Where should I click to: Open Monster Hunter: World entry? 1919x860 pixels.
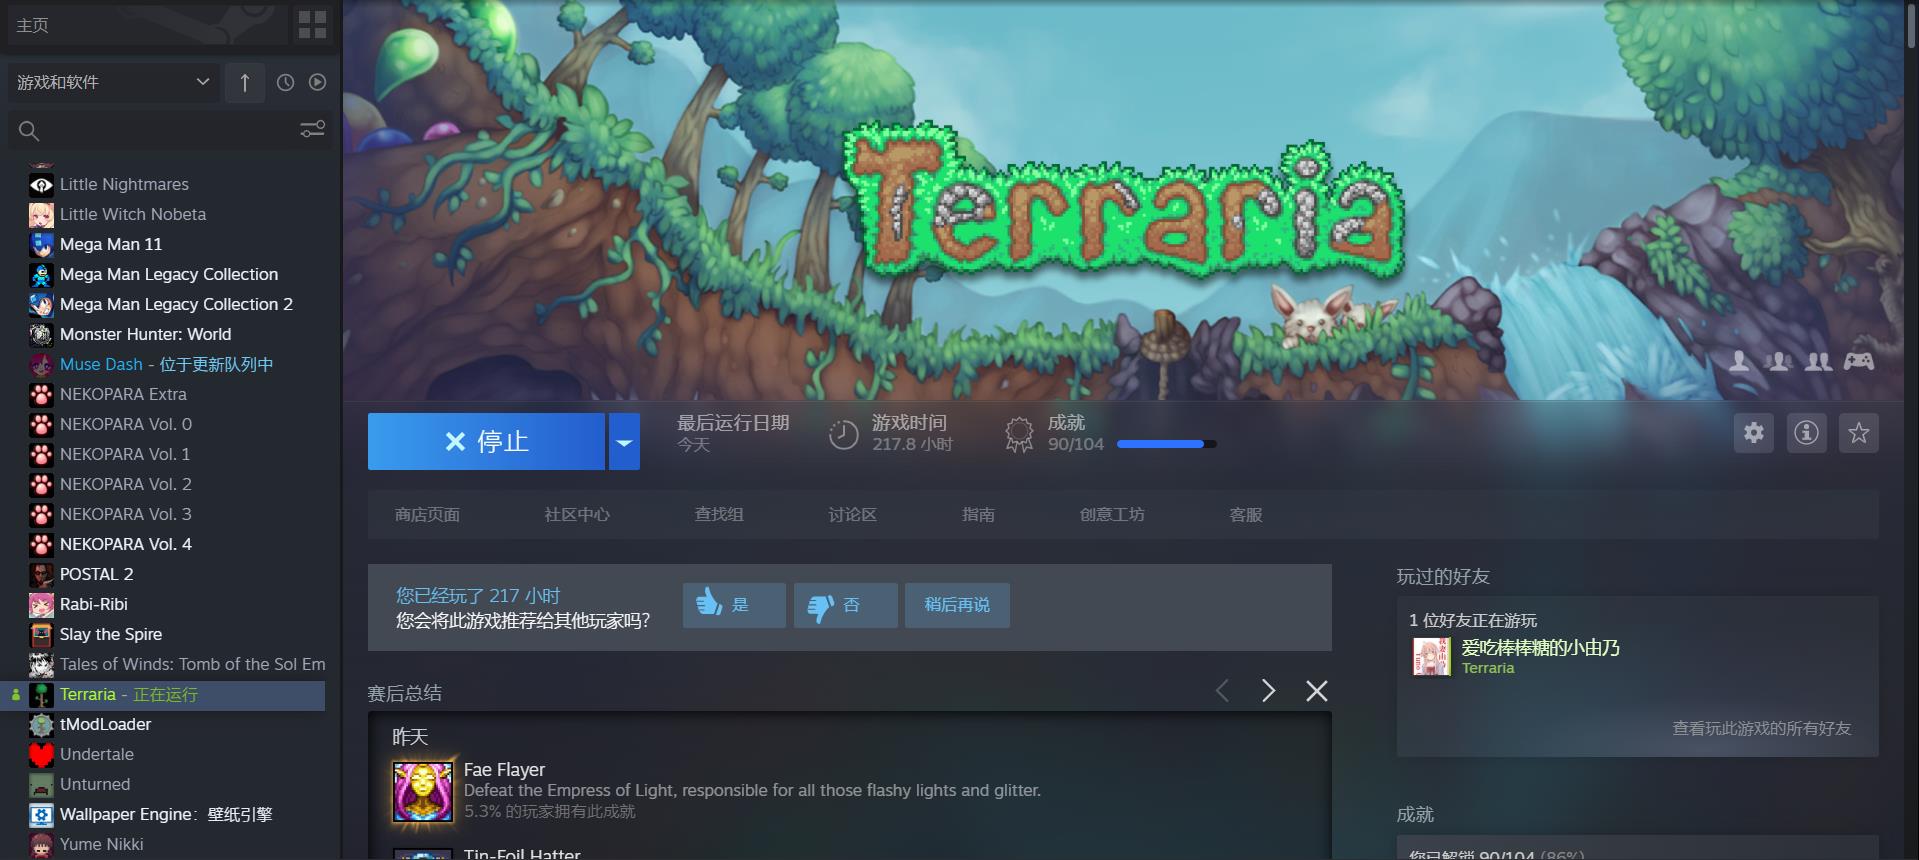tap(145, 334)
